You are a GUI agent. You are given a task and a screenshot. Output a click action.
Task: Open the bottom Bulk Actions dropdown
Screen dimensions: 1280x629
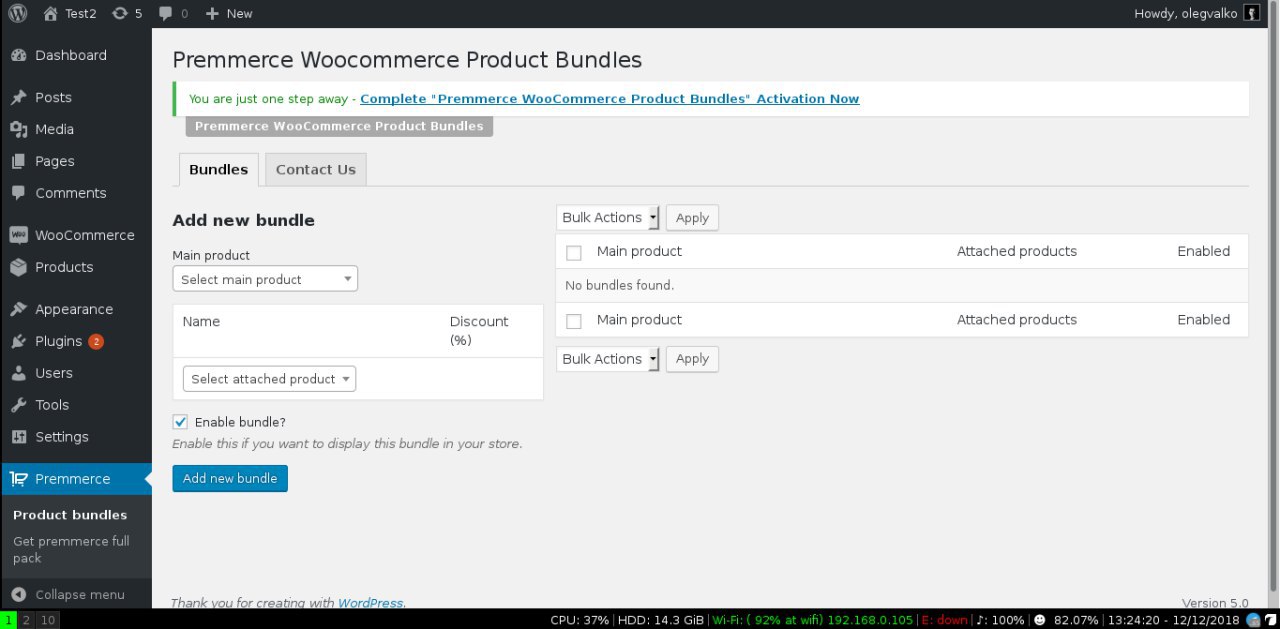pos(608,359)
